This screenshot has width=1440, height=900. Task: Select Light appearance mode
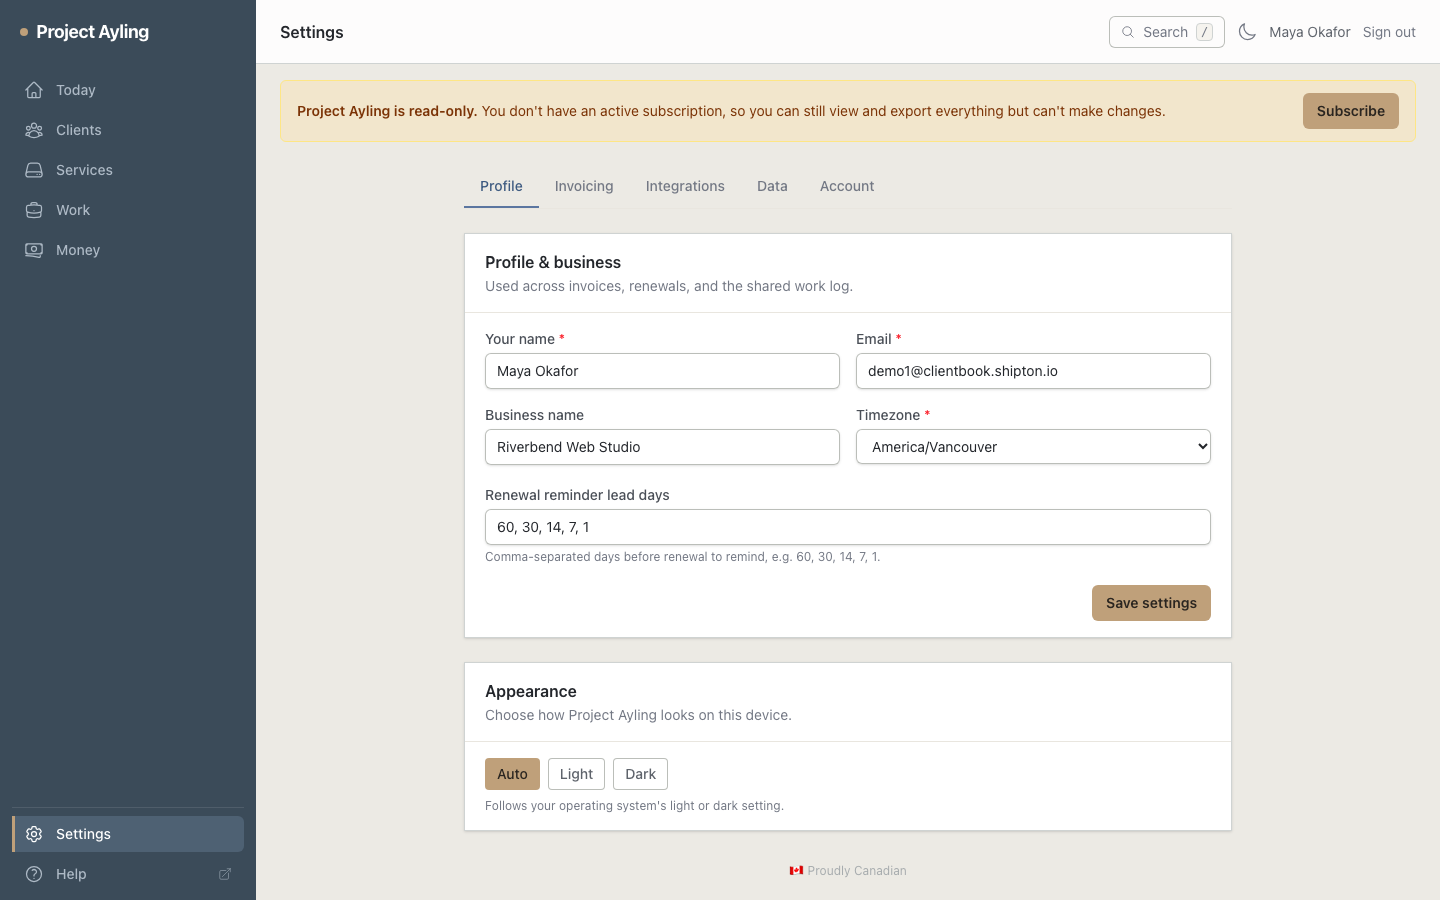coord(576,774)
